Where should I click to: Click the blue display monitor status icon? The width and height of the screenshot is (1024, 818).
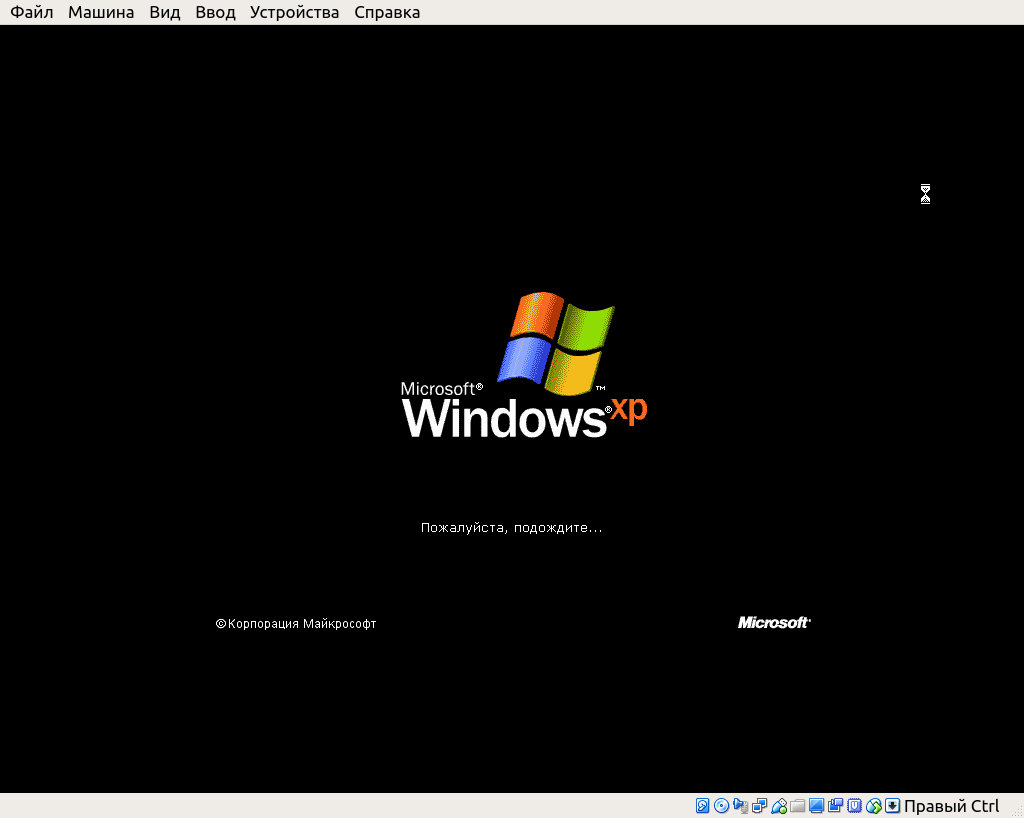816,806
